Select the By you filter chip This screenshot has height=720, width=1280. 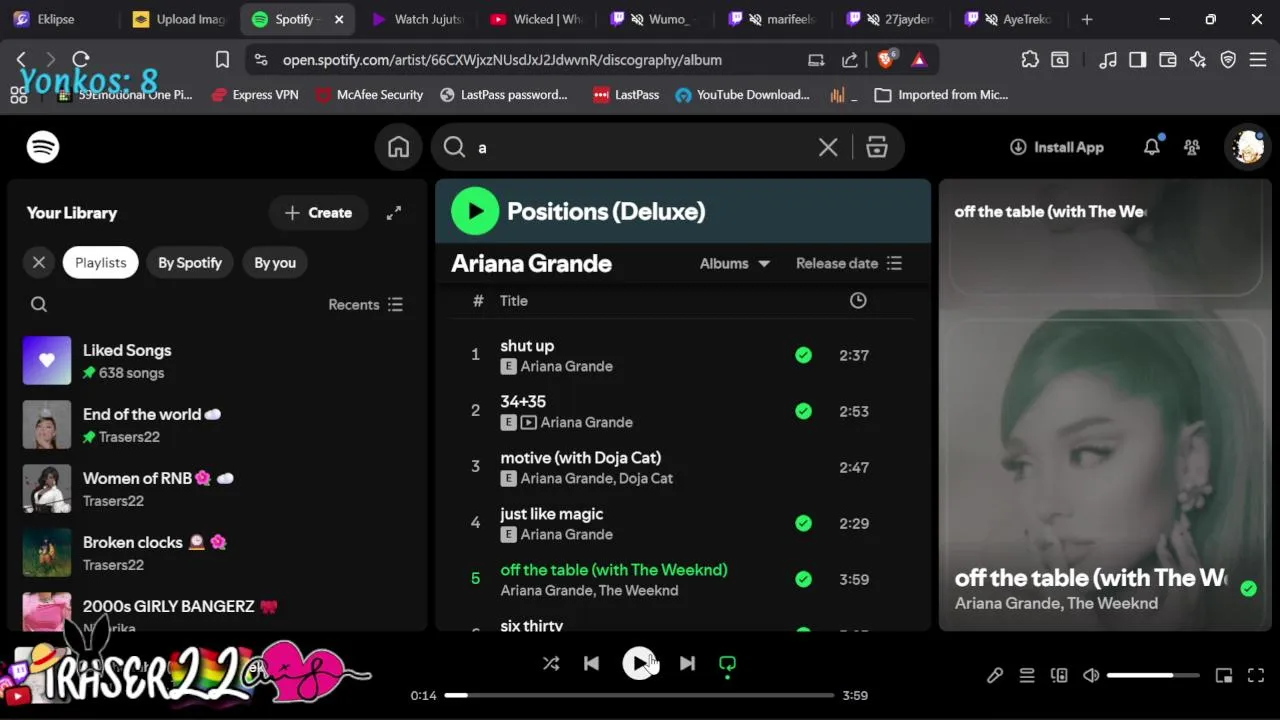tap(275, 263)
